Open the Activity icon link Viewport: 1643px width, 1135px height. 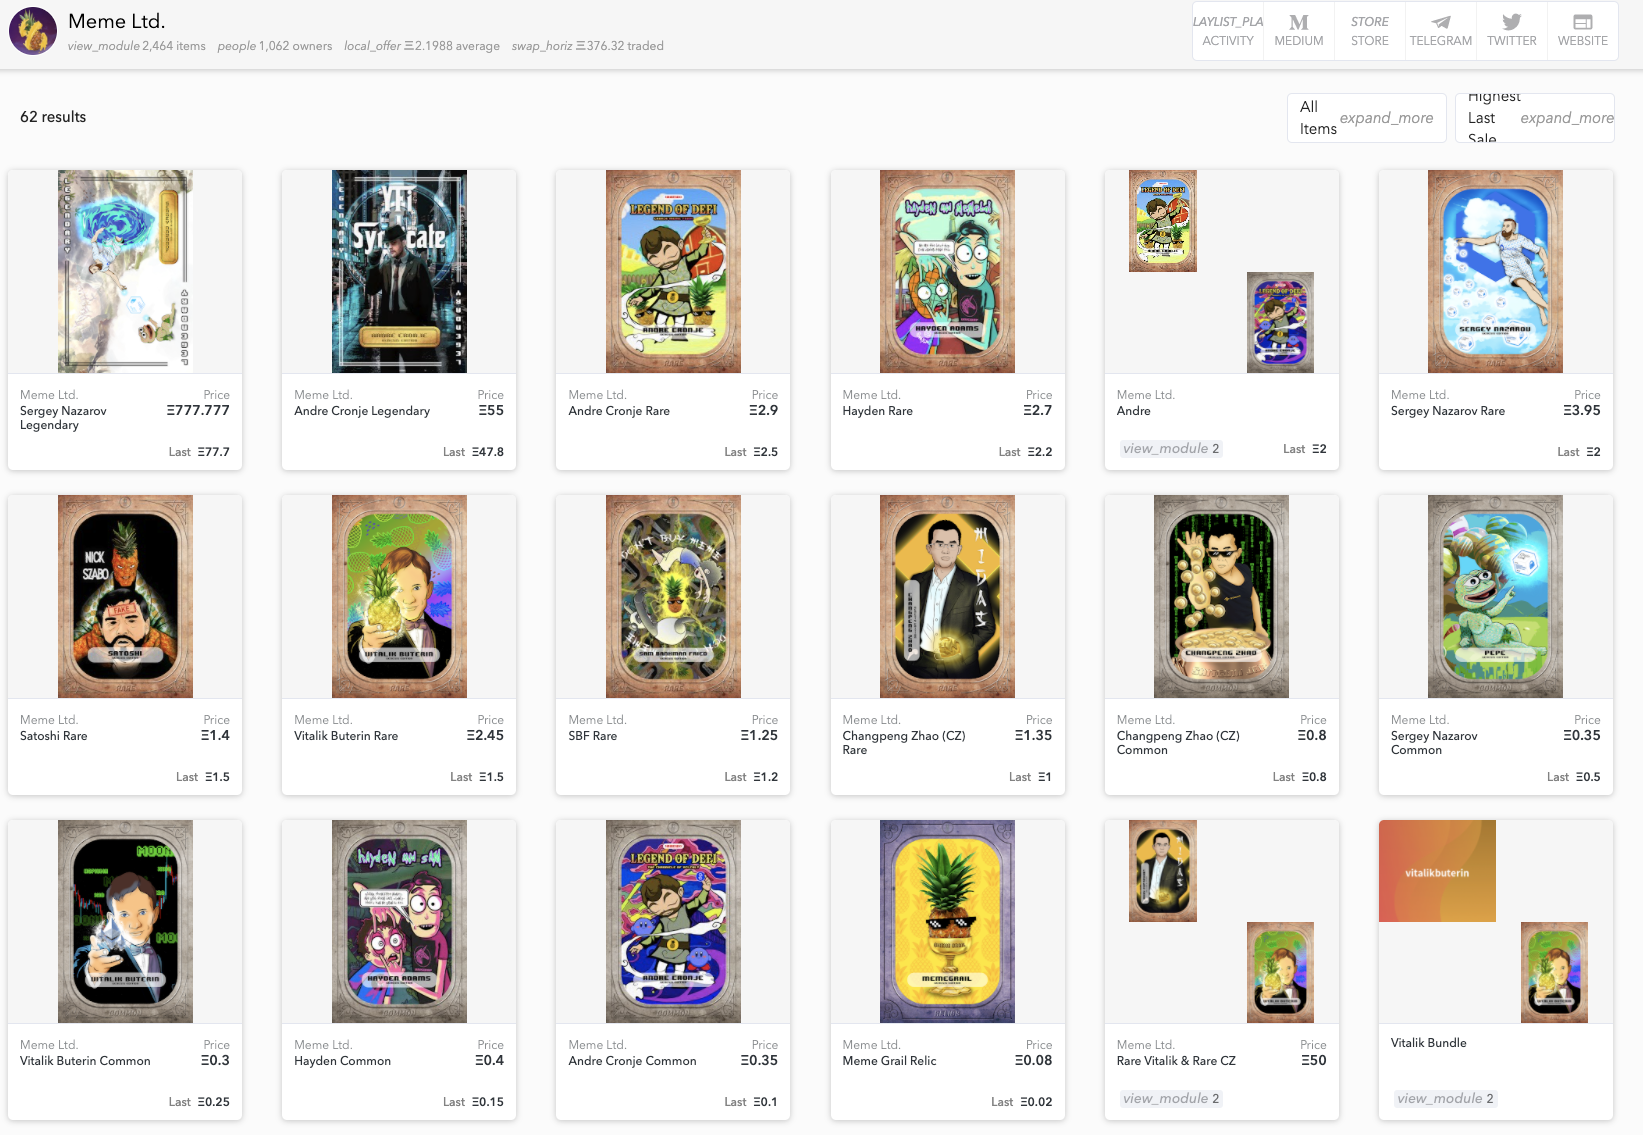pyautogui.click(x=1227, y=31)
